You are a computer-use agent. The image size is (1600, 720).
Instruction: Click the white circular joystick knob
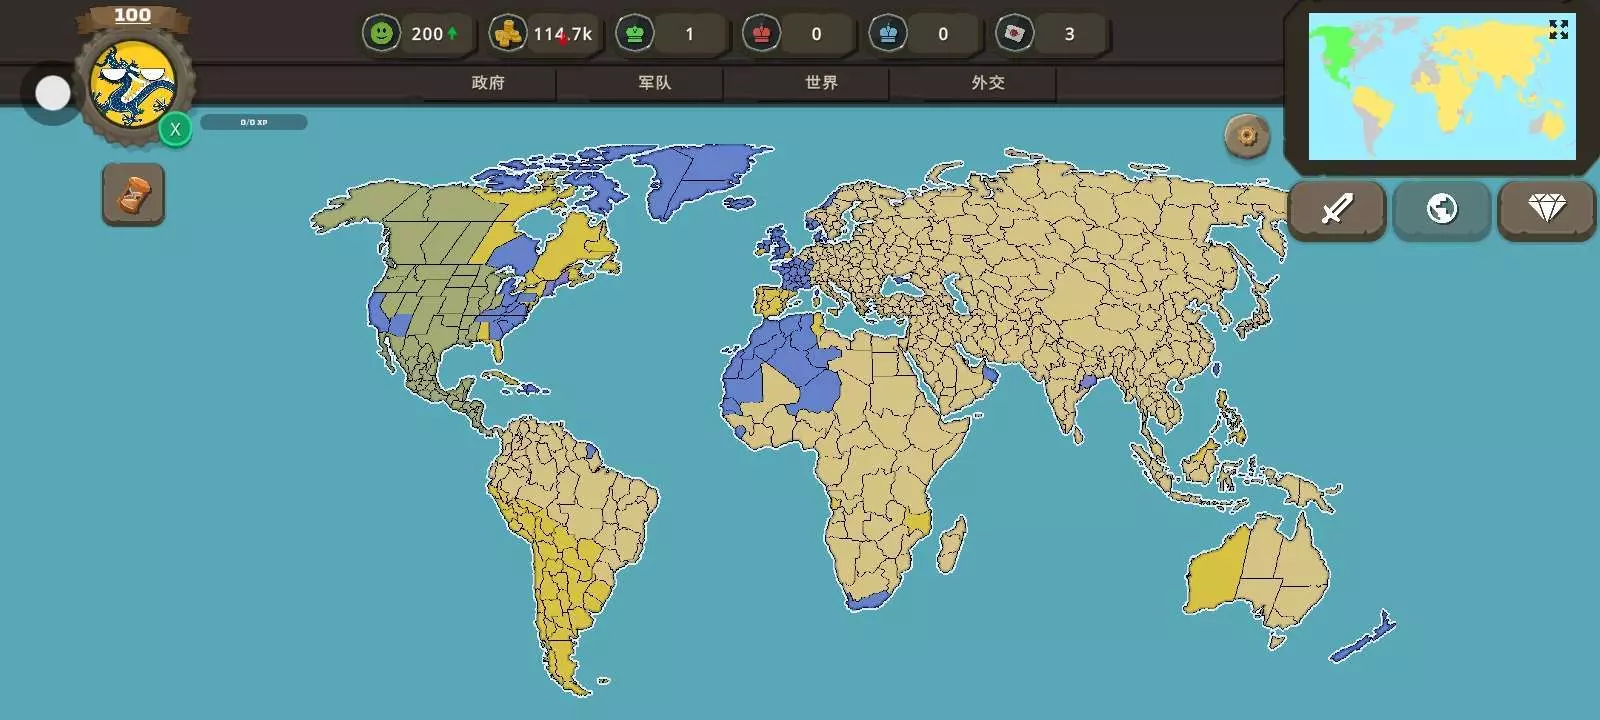53,93
